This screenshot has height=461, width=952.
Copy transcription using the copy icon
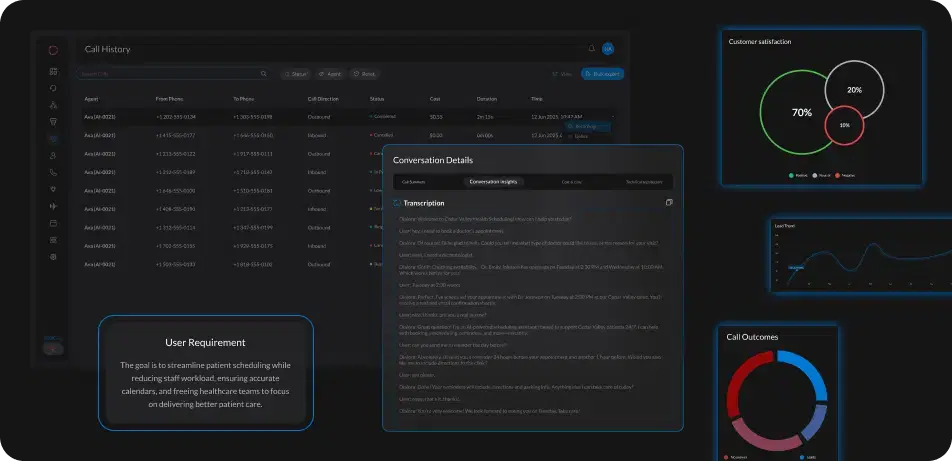(669, 202)
